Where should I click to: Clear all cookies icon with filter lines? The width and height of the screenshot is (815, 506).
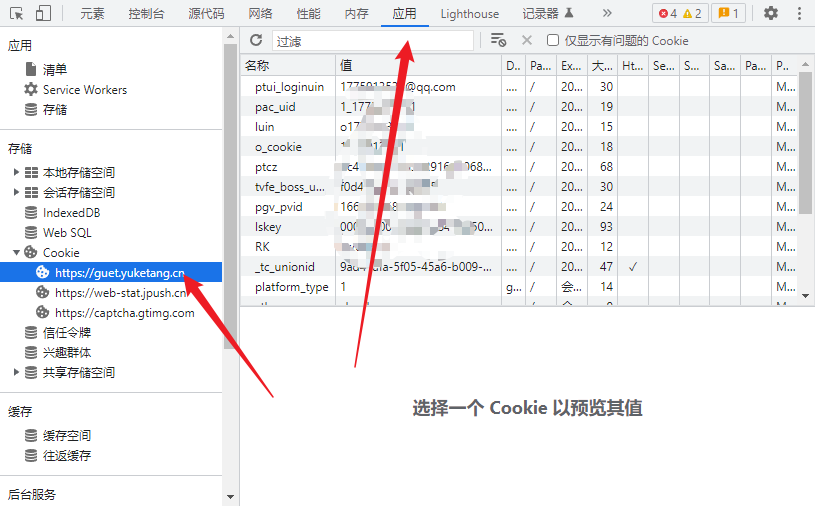pos(498,40)
